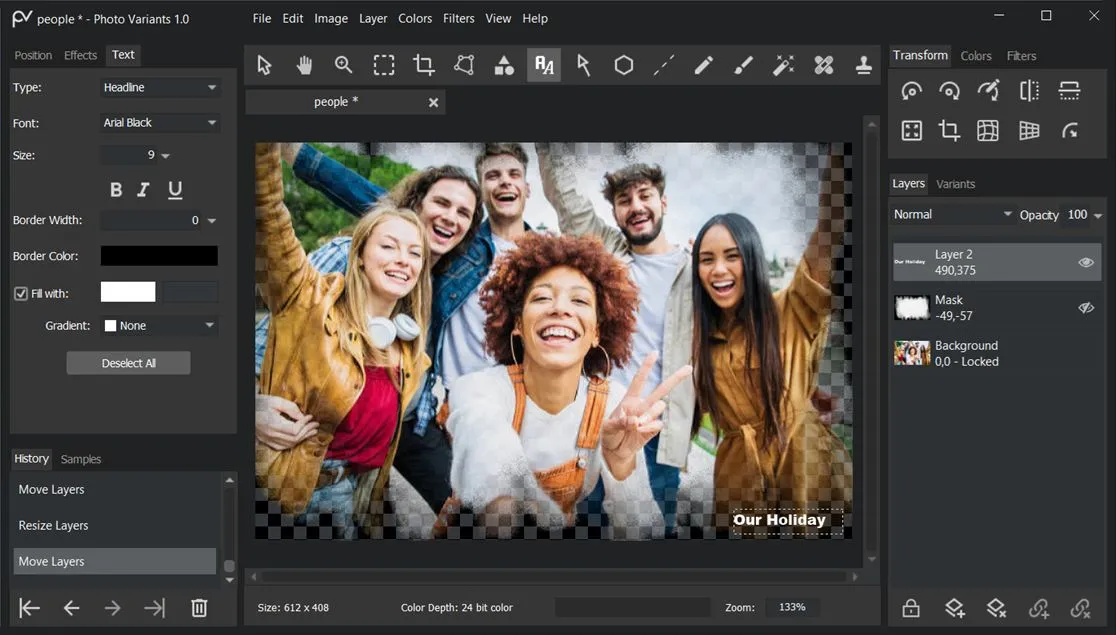Choose the Clone Stamp tool

[x=863, y=63]
